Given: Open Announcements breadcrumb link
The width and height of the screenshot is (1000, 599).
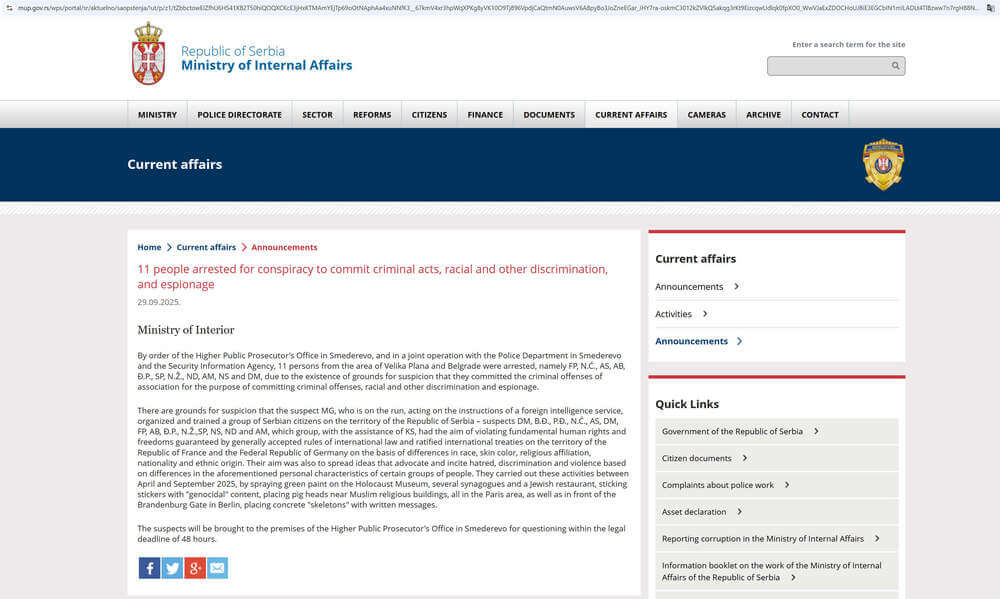Looking at the screenshot, I should tap(284, 248).
